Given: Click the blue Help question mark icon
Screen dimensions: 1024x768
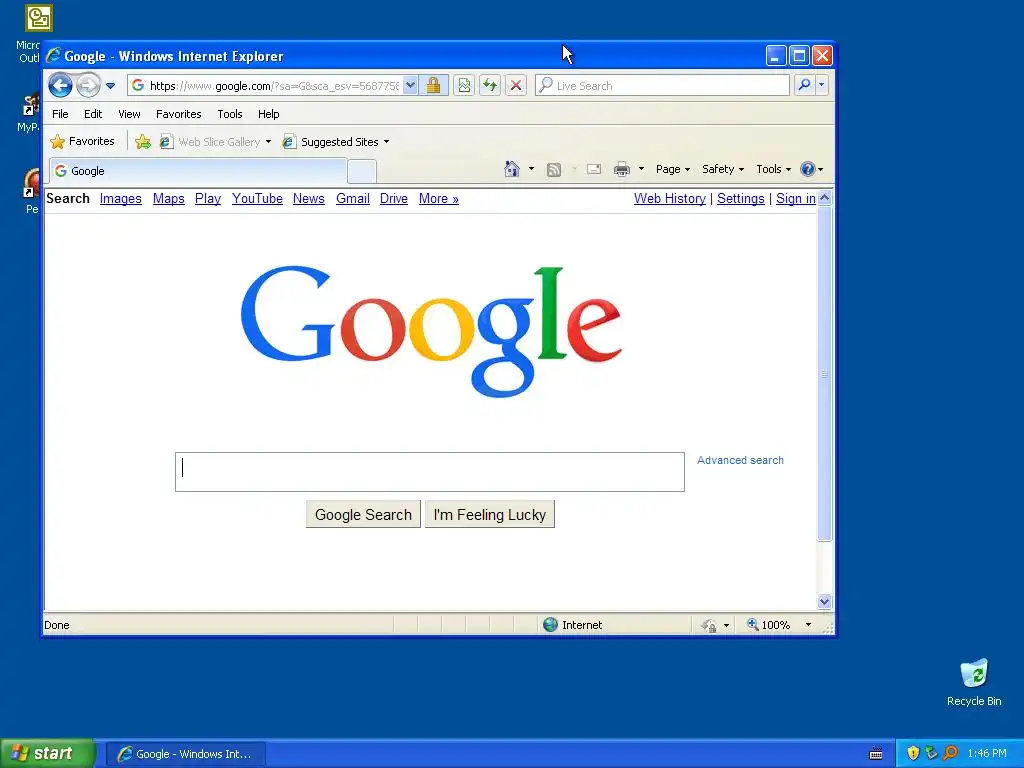Looking at the screenshot, I should 808,169.
